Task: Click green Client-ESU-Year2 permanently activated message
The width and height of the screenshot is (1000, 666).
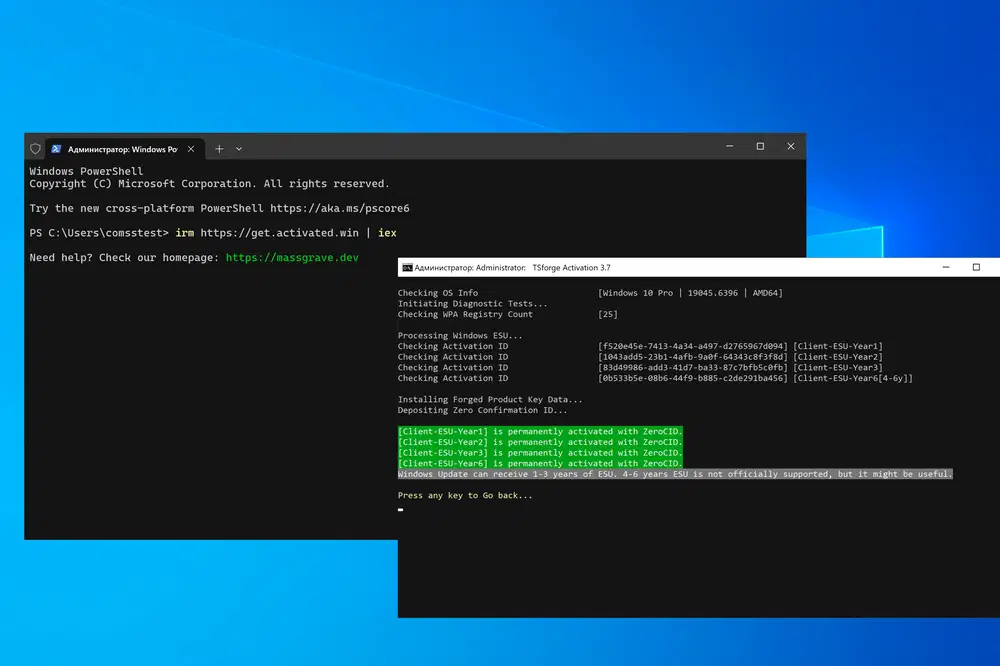Action: click(x=540, y=442)
